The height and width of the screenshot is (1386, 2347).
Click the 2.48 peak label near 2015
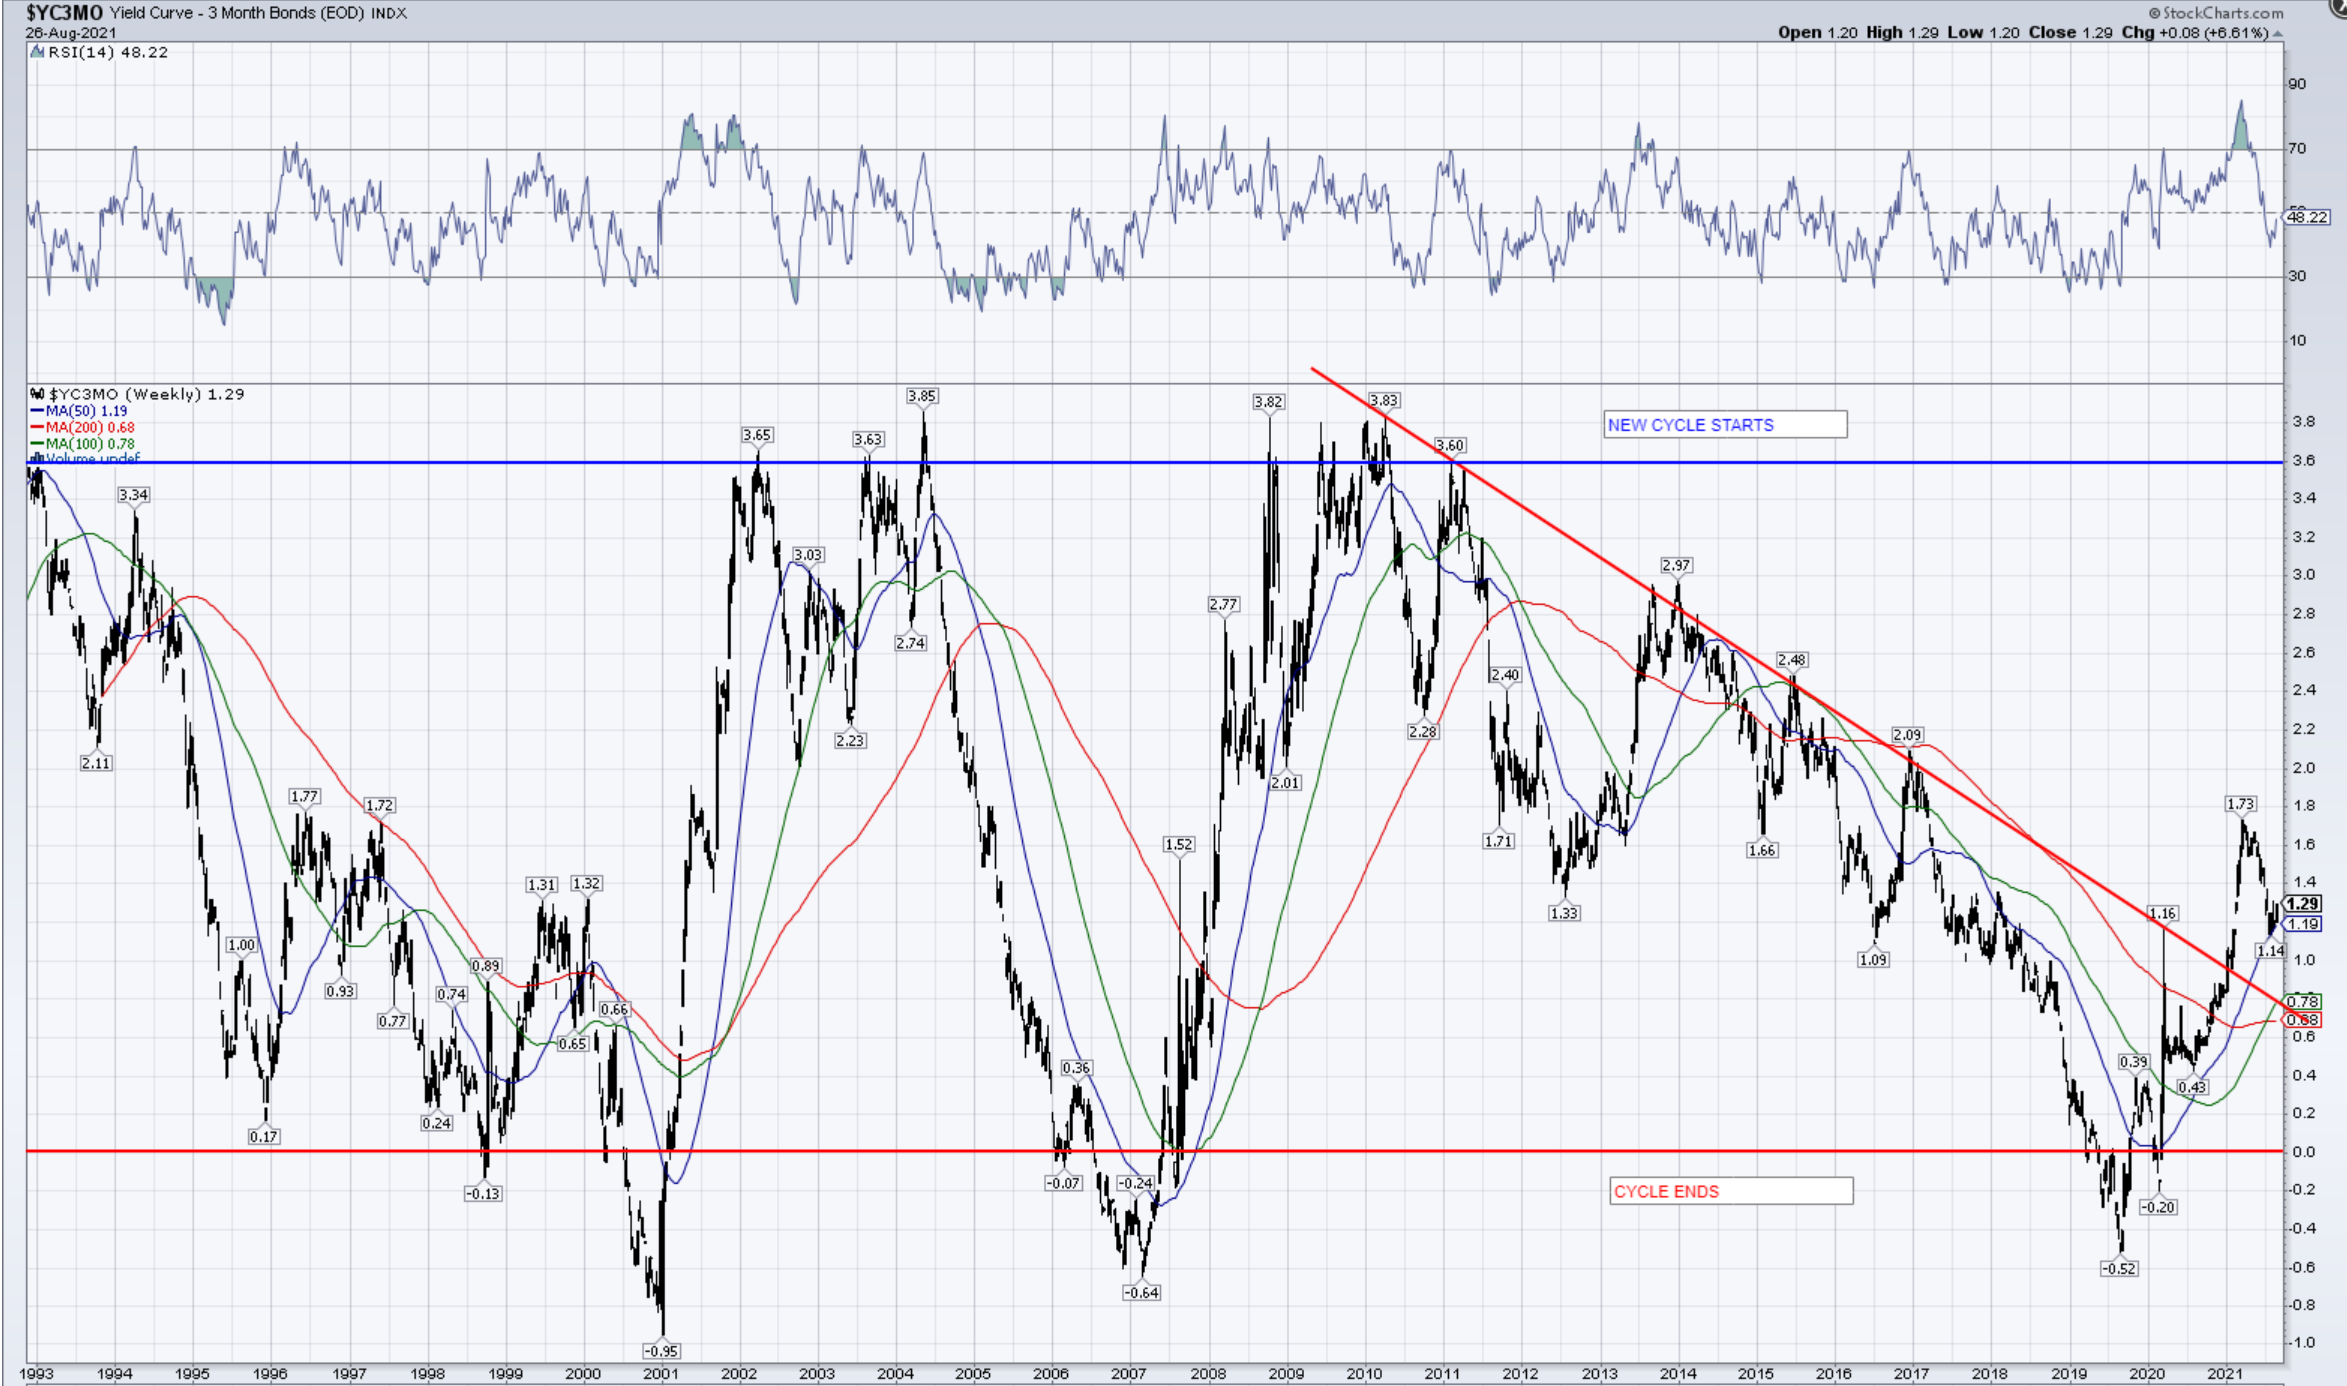1792,660
